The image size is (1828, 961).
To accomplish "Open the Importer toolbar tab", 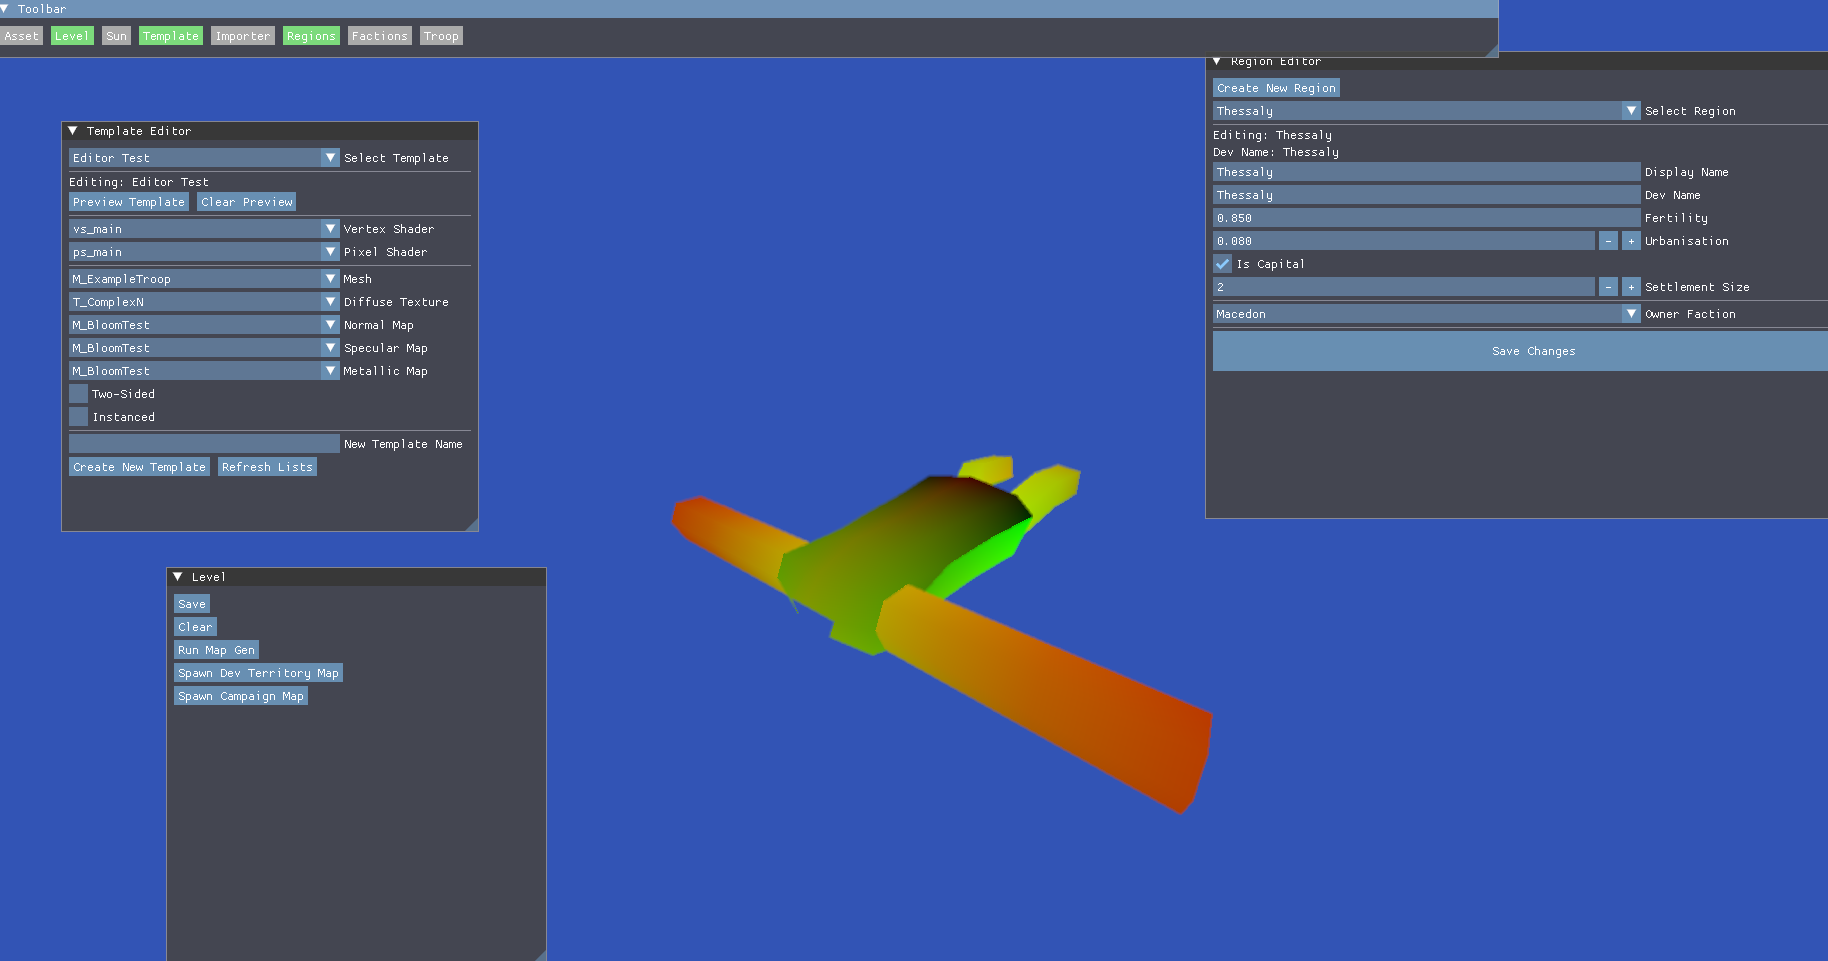I will click(243, 36).
